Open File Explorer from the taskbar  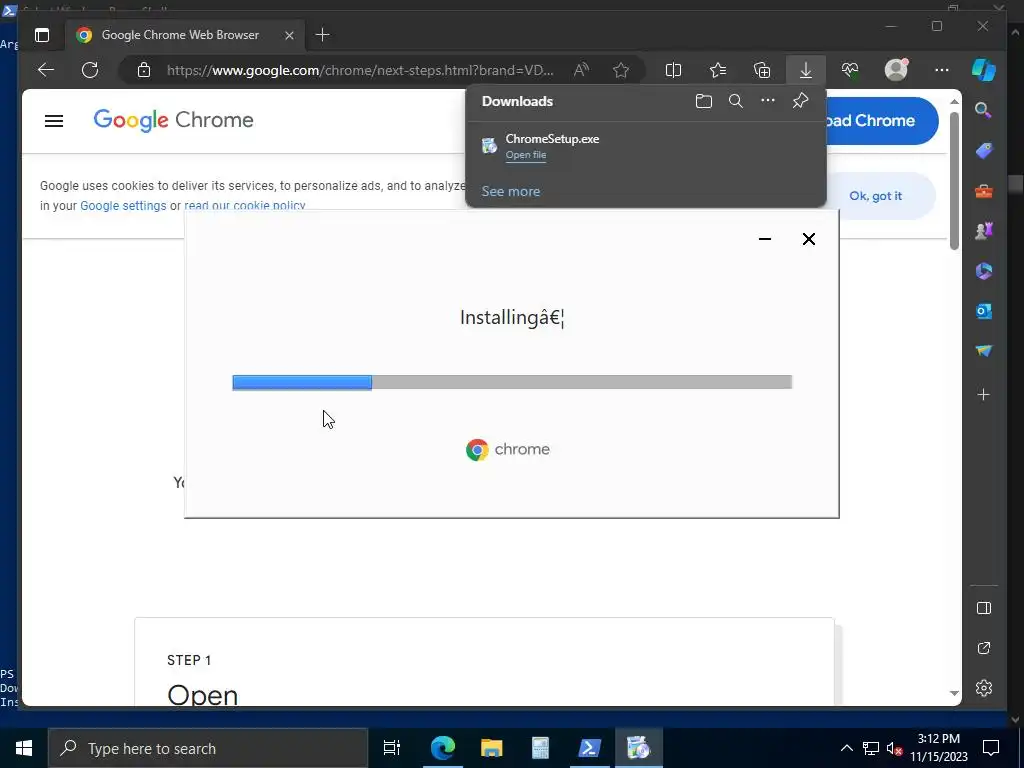coord(491,748)
